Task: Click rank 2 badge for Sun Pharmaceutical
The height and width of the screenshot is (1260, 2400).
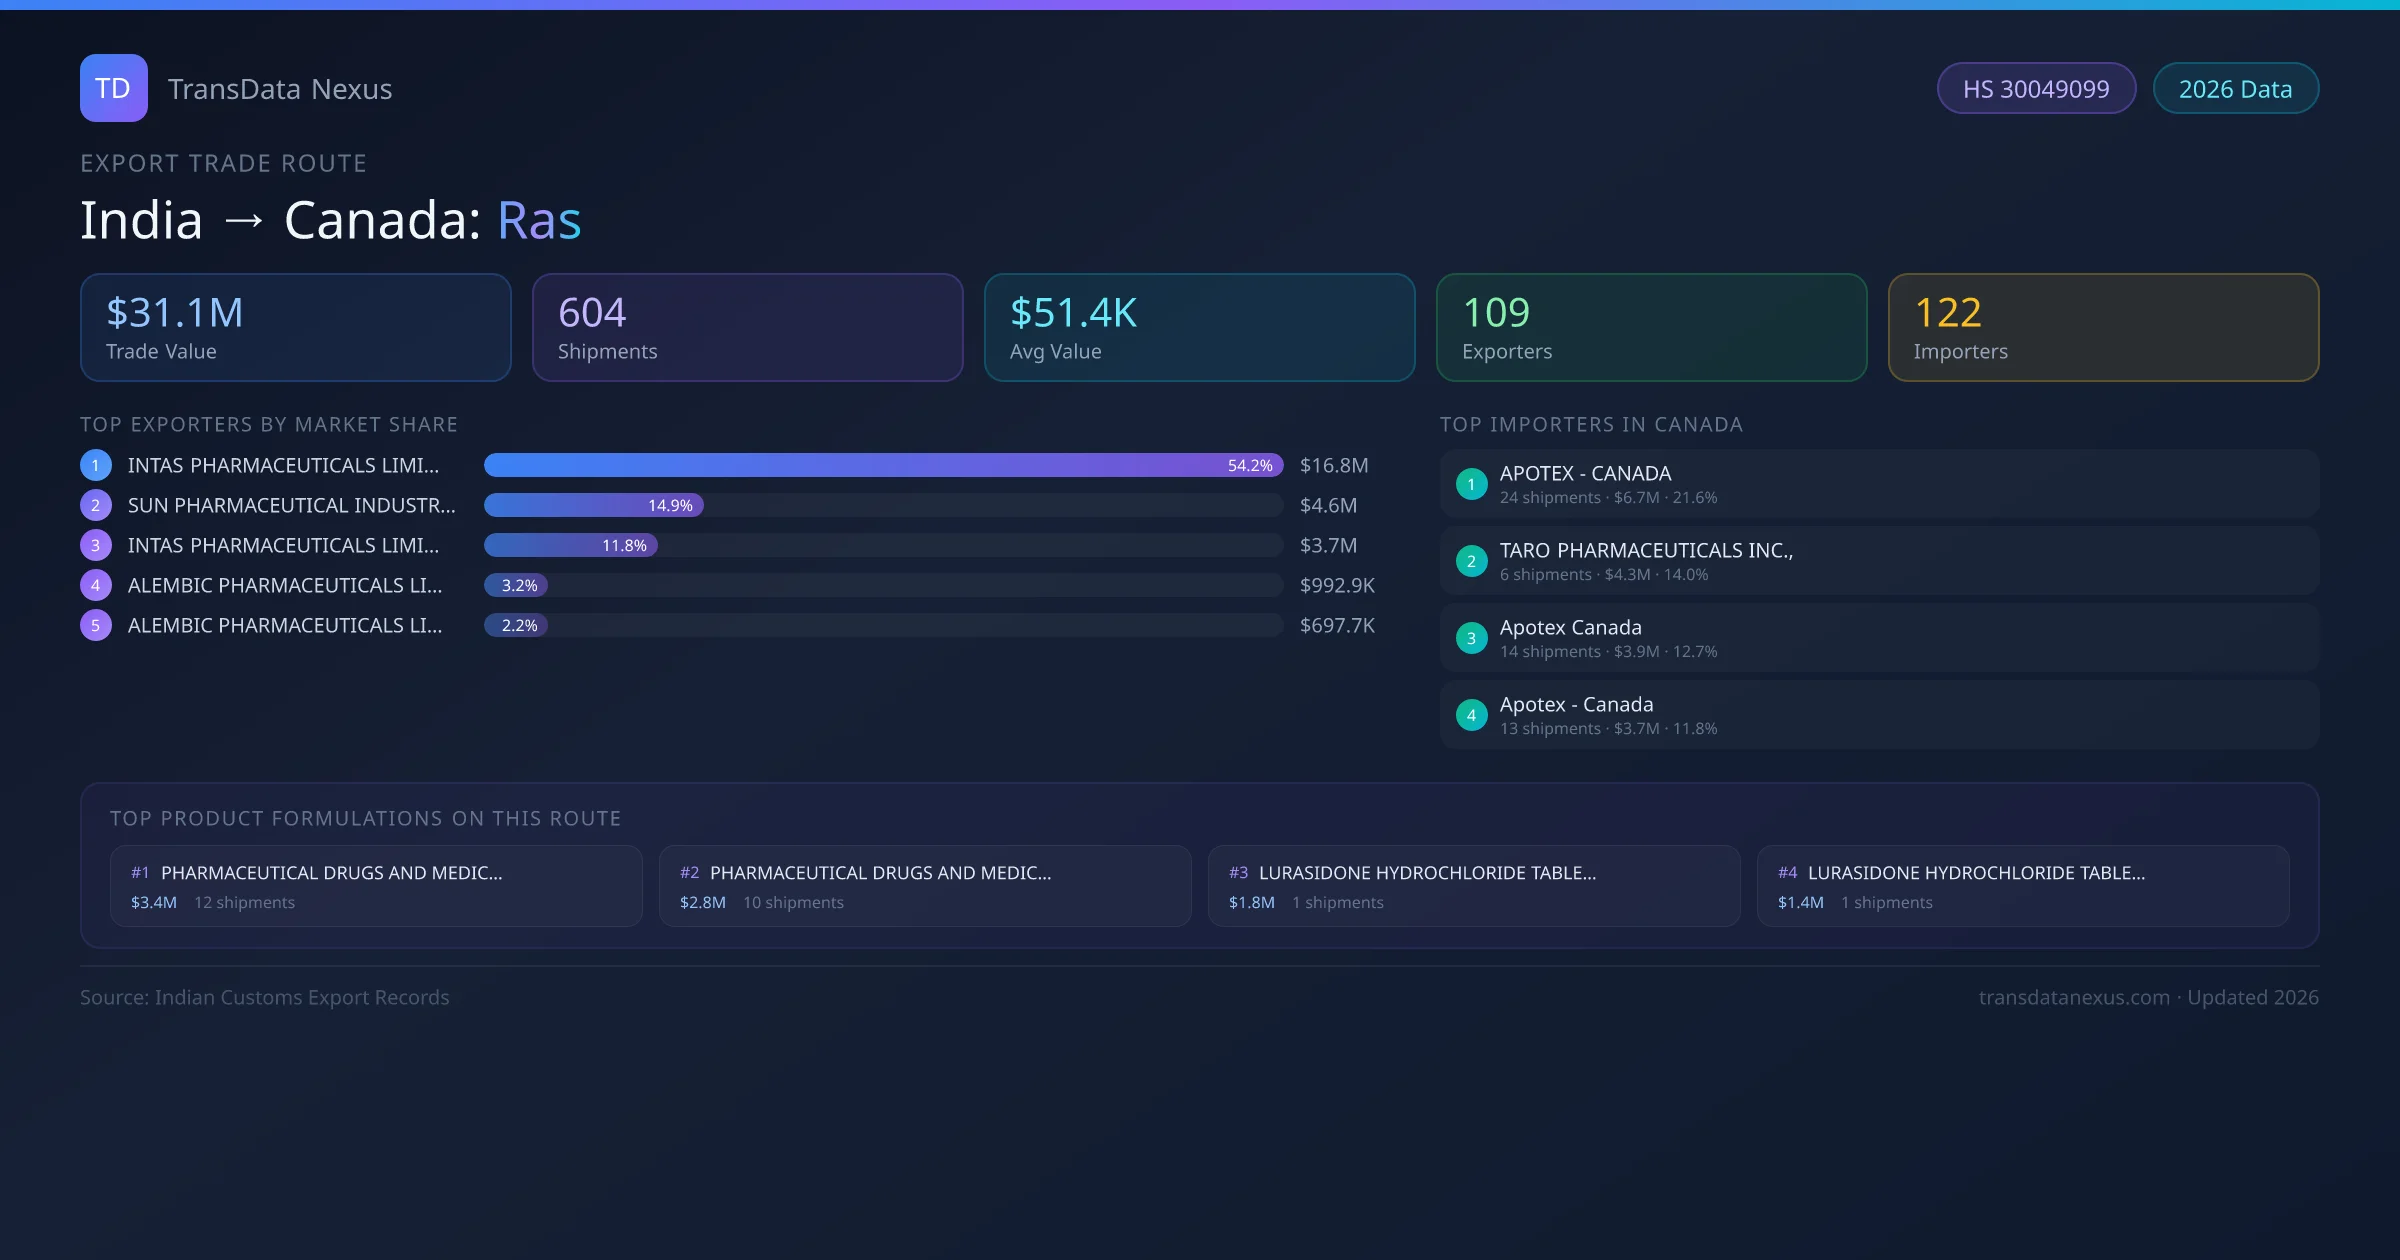Action: [96, 505]
